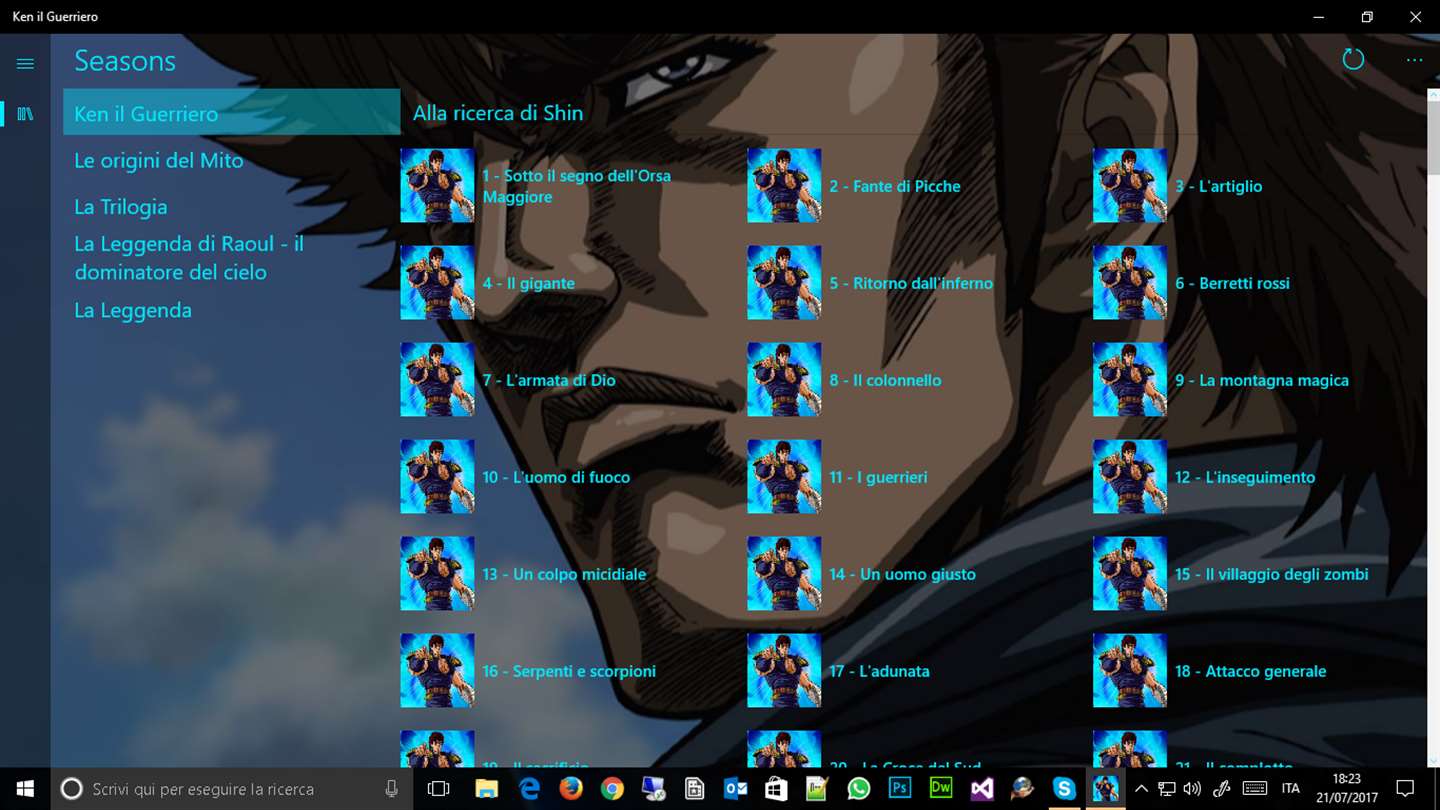This screenshot has width=1440, height=810.
Task: Open Task View from the taskbar
Action: 438,789
